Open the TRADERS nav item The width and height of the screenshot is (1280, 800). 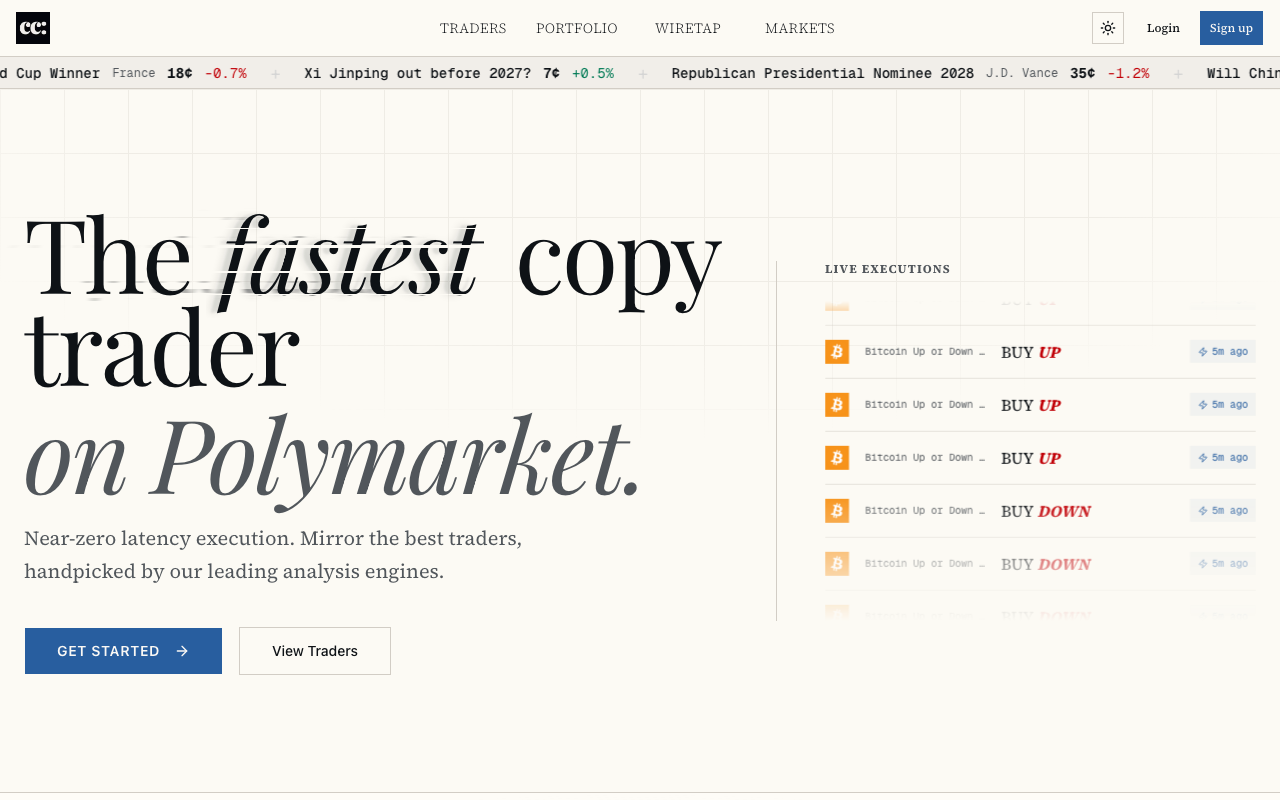coord(473,28)
